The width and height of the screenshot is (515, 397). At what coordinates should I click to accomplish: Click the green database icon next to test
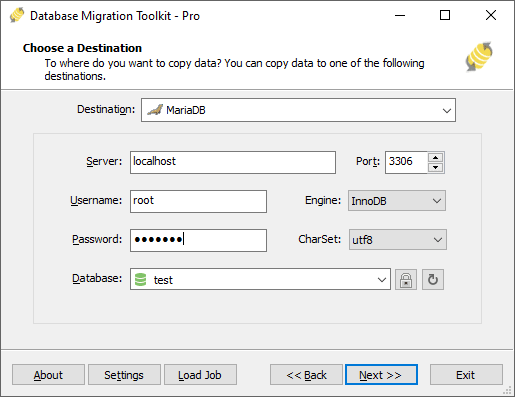click(140, 280)
